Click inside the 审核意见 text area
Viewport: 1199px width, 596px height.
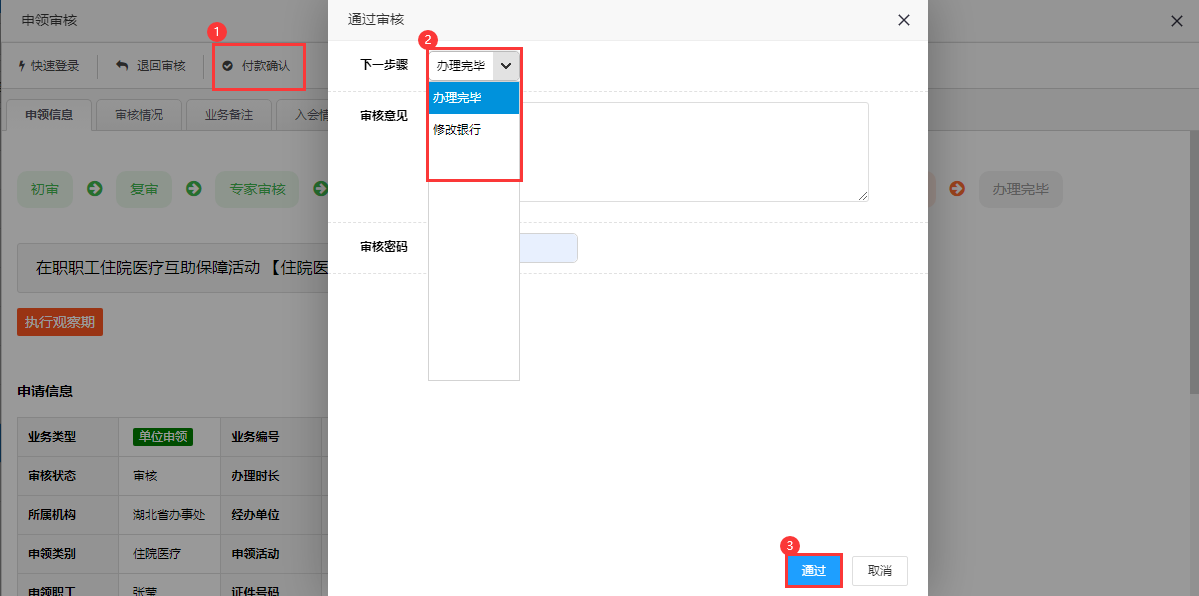click(694, 151)
